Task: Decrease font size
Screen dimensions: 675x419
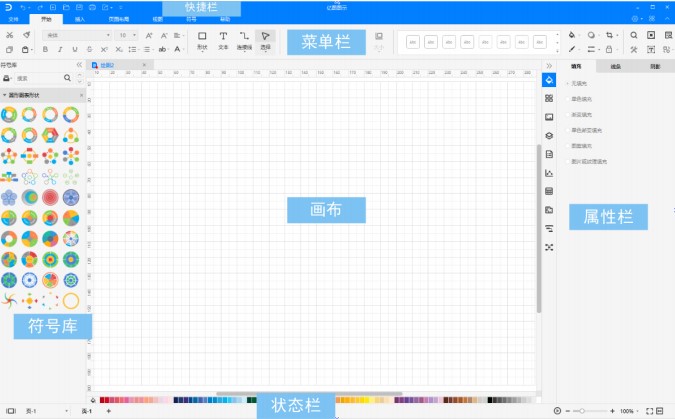Action: [x=164, y=35]
